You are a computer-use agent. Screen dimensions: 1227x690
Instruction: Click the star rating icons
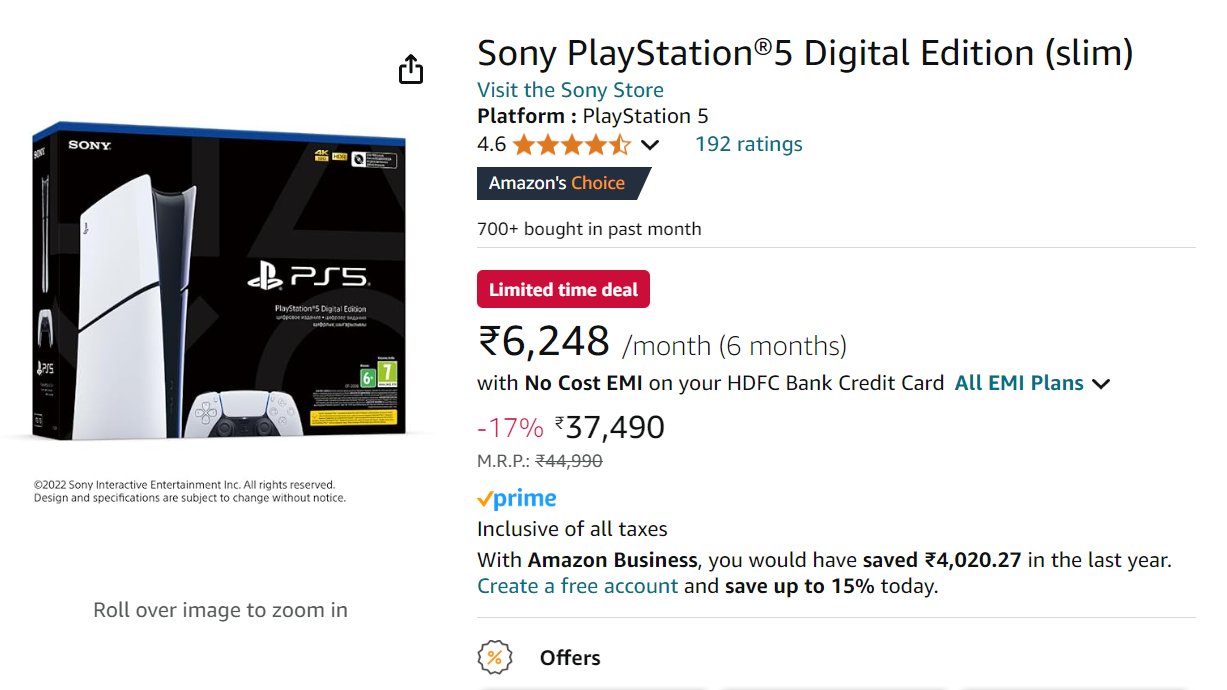[572, 145]
